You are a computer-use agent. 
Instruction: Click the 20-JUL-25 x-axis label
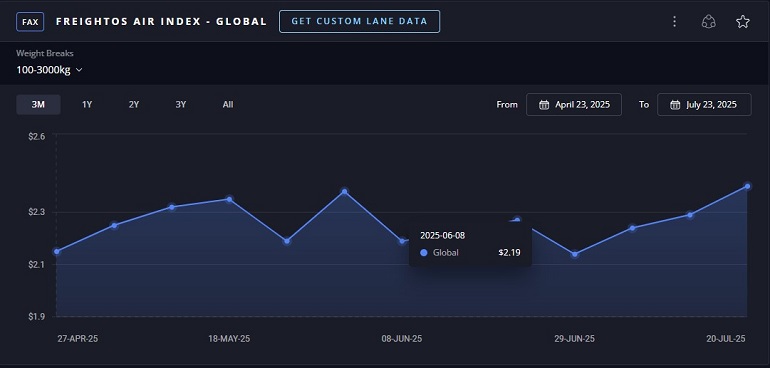click(x=726, y=339)
